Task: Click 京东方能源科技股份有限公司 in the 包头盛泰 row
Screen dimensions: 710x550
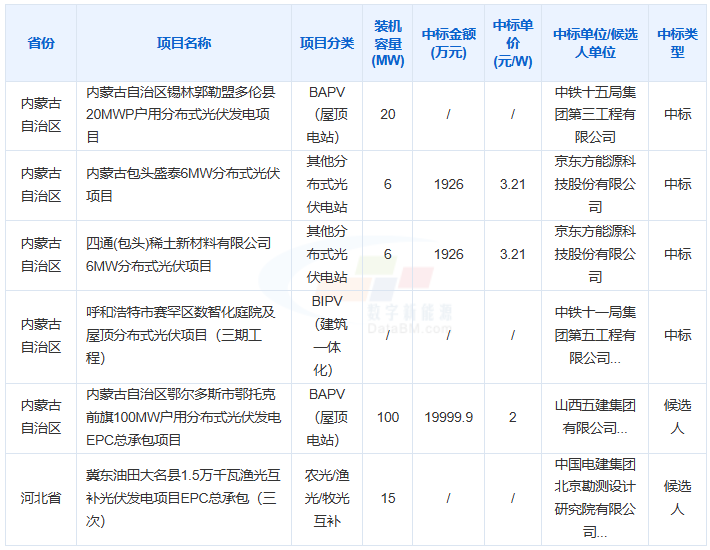Action: (x=595, y=185)
